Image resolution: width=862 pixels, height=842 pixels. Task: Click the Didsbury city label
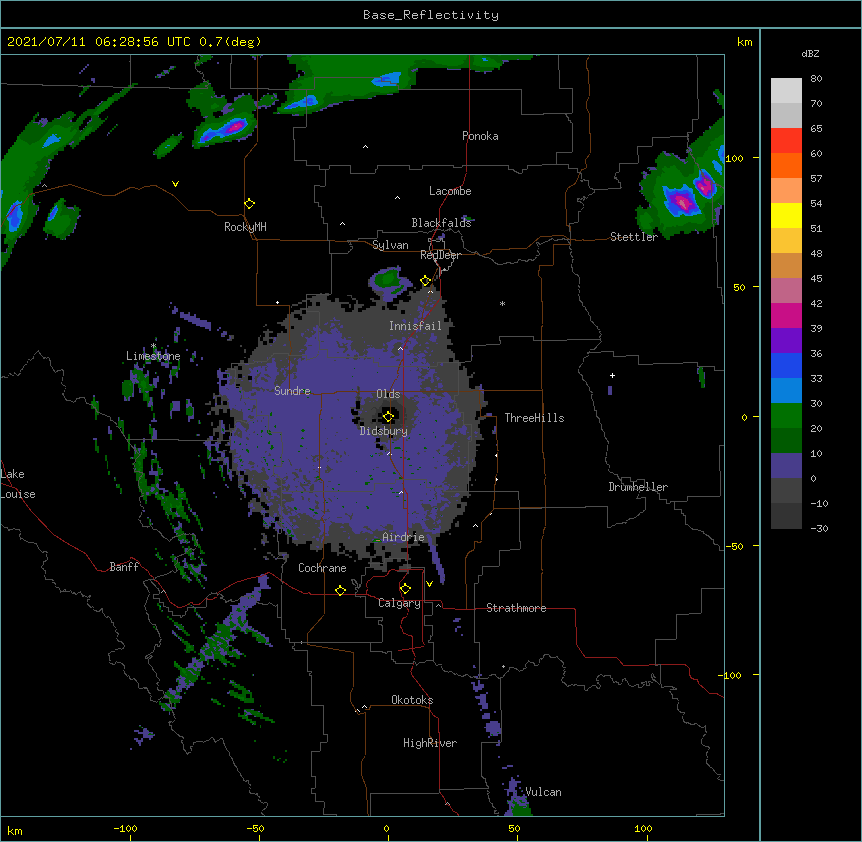click(x=384, y=431)
